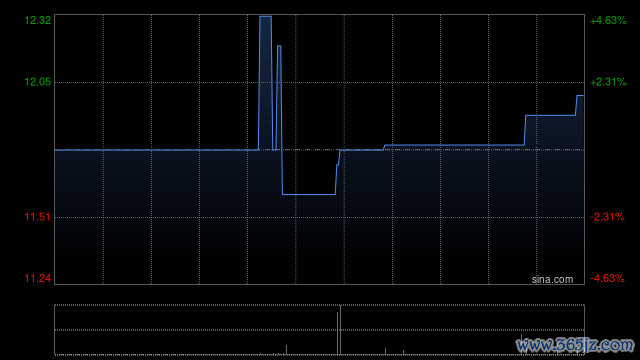Click the slightly raised middle plateau of the price line
This screenshot has height=360, width=640.
click(454, 145)
